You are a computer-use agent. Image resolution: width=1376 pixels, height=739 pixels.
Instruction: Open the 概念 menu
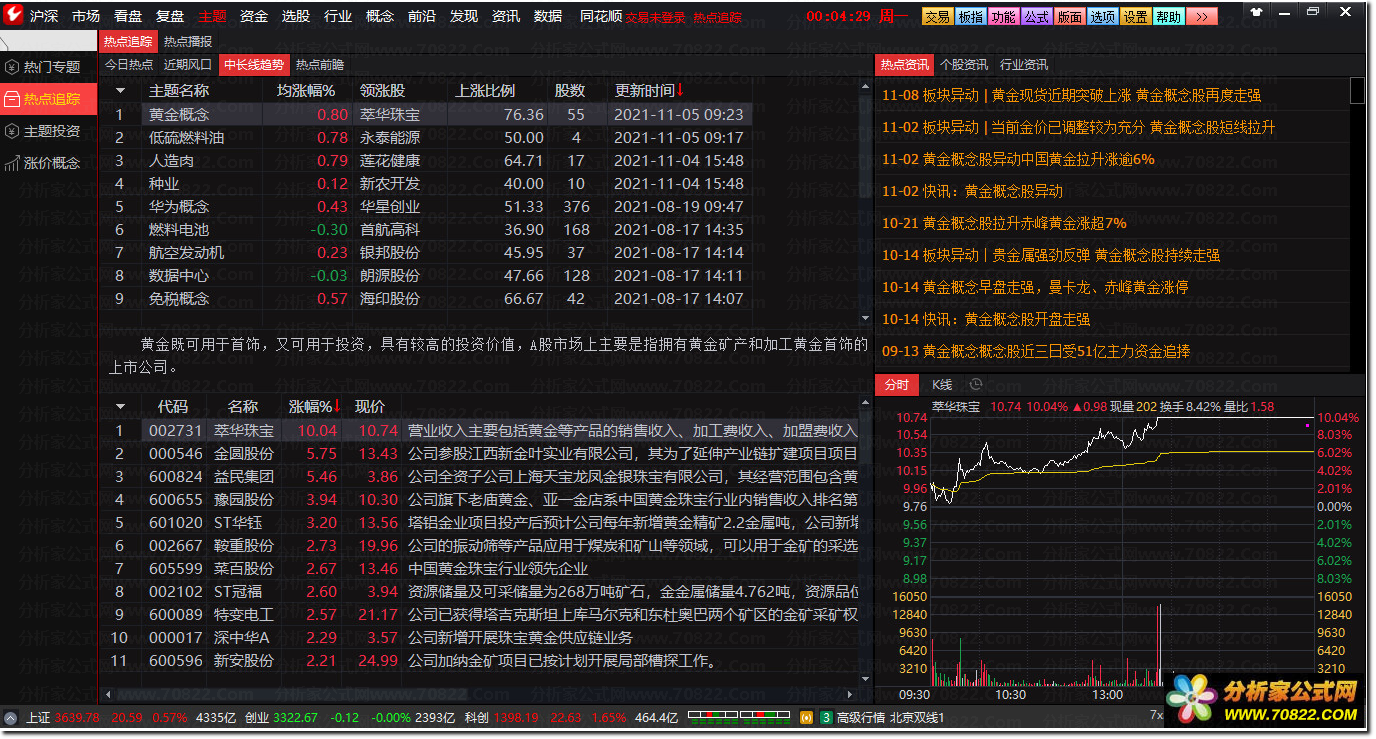379,16
